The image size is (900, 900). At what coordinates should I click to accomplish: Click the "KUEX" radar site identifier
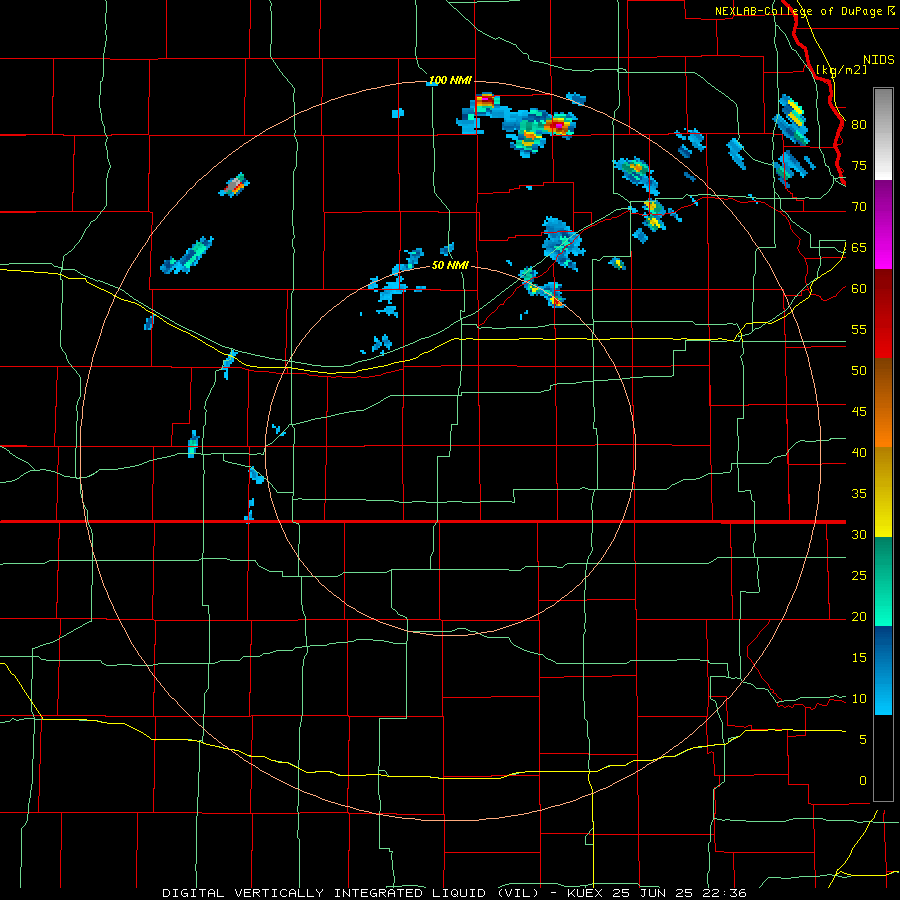(x=585, y=893)
